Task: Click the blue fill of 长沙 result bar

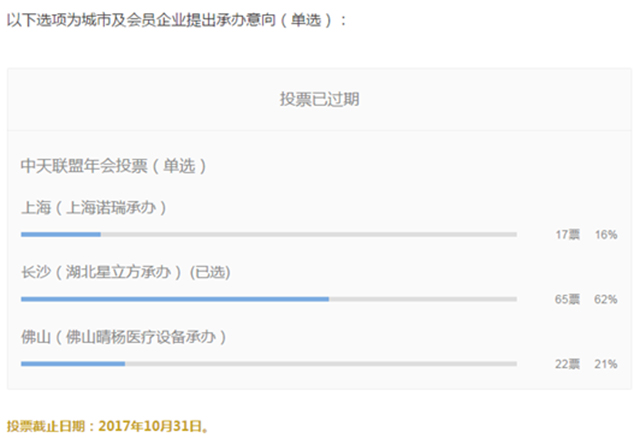Action: (x=174, y=299)
